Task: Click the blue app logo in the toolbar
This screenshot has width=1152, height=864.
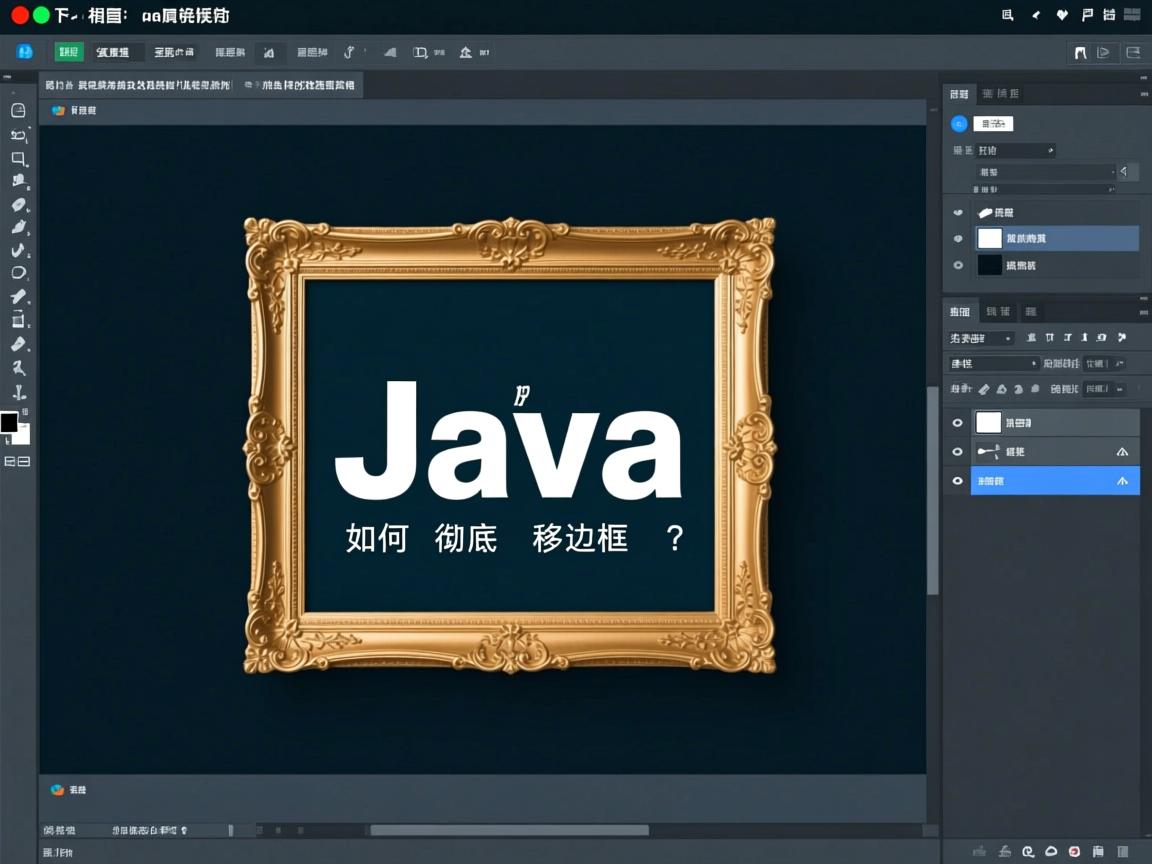Action: tap(23, 51)
